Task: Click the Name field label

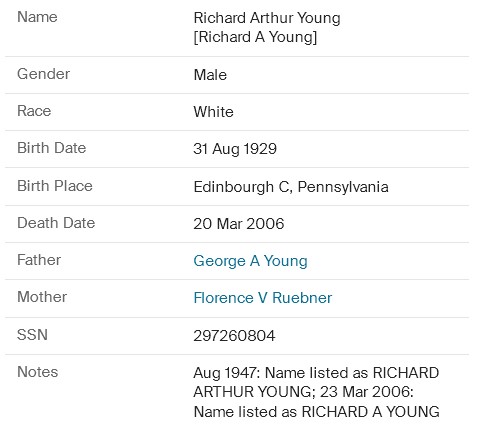Action: tap(37, 17)
